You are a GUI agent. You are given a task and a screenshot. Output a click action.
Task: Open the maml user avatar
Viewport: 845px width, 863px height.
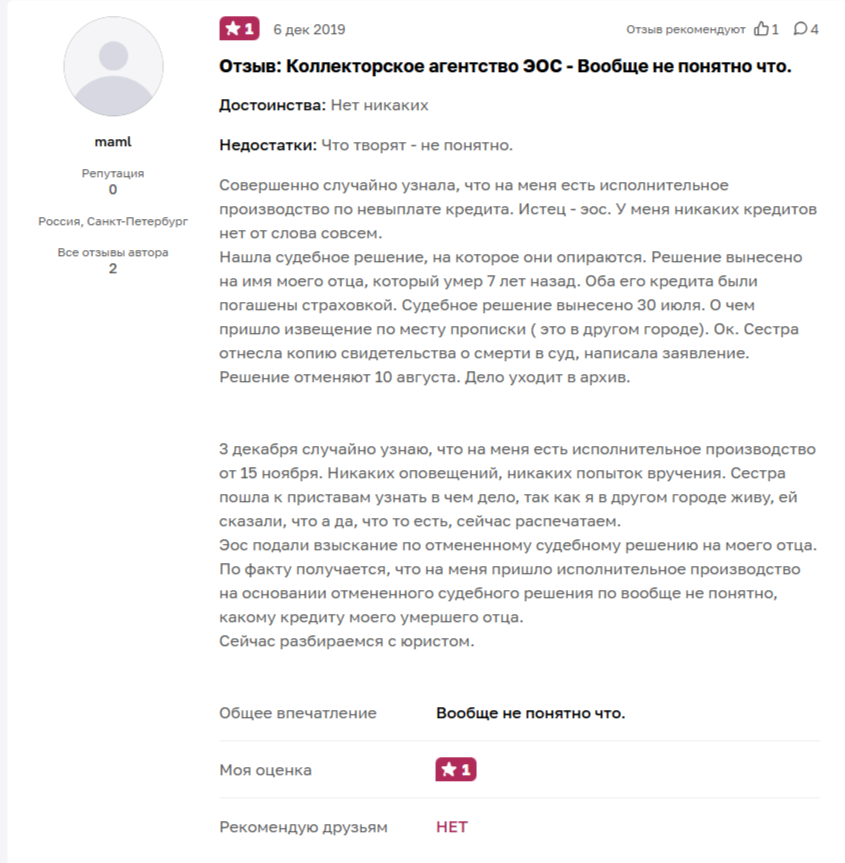coord(113,67)
